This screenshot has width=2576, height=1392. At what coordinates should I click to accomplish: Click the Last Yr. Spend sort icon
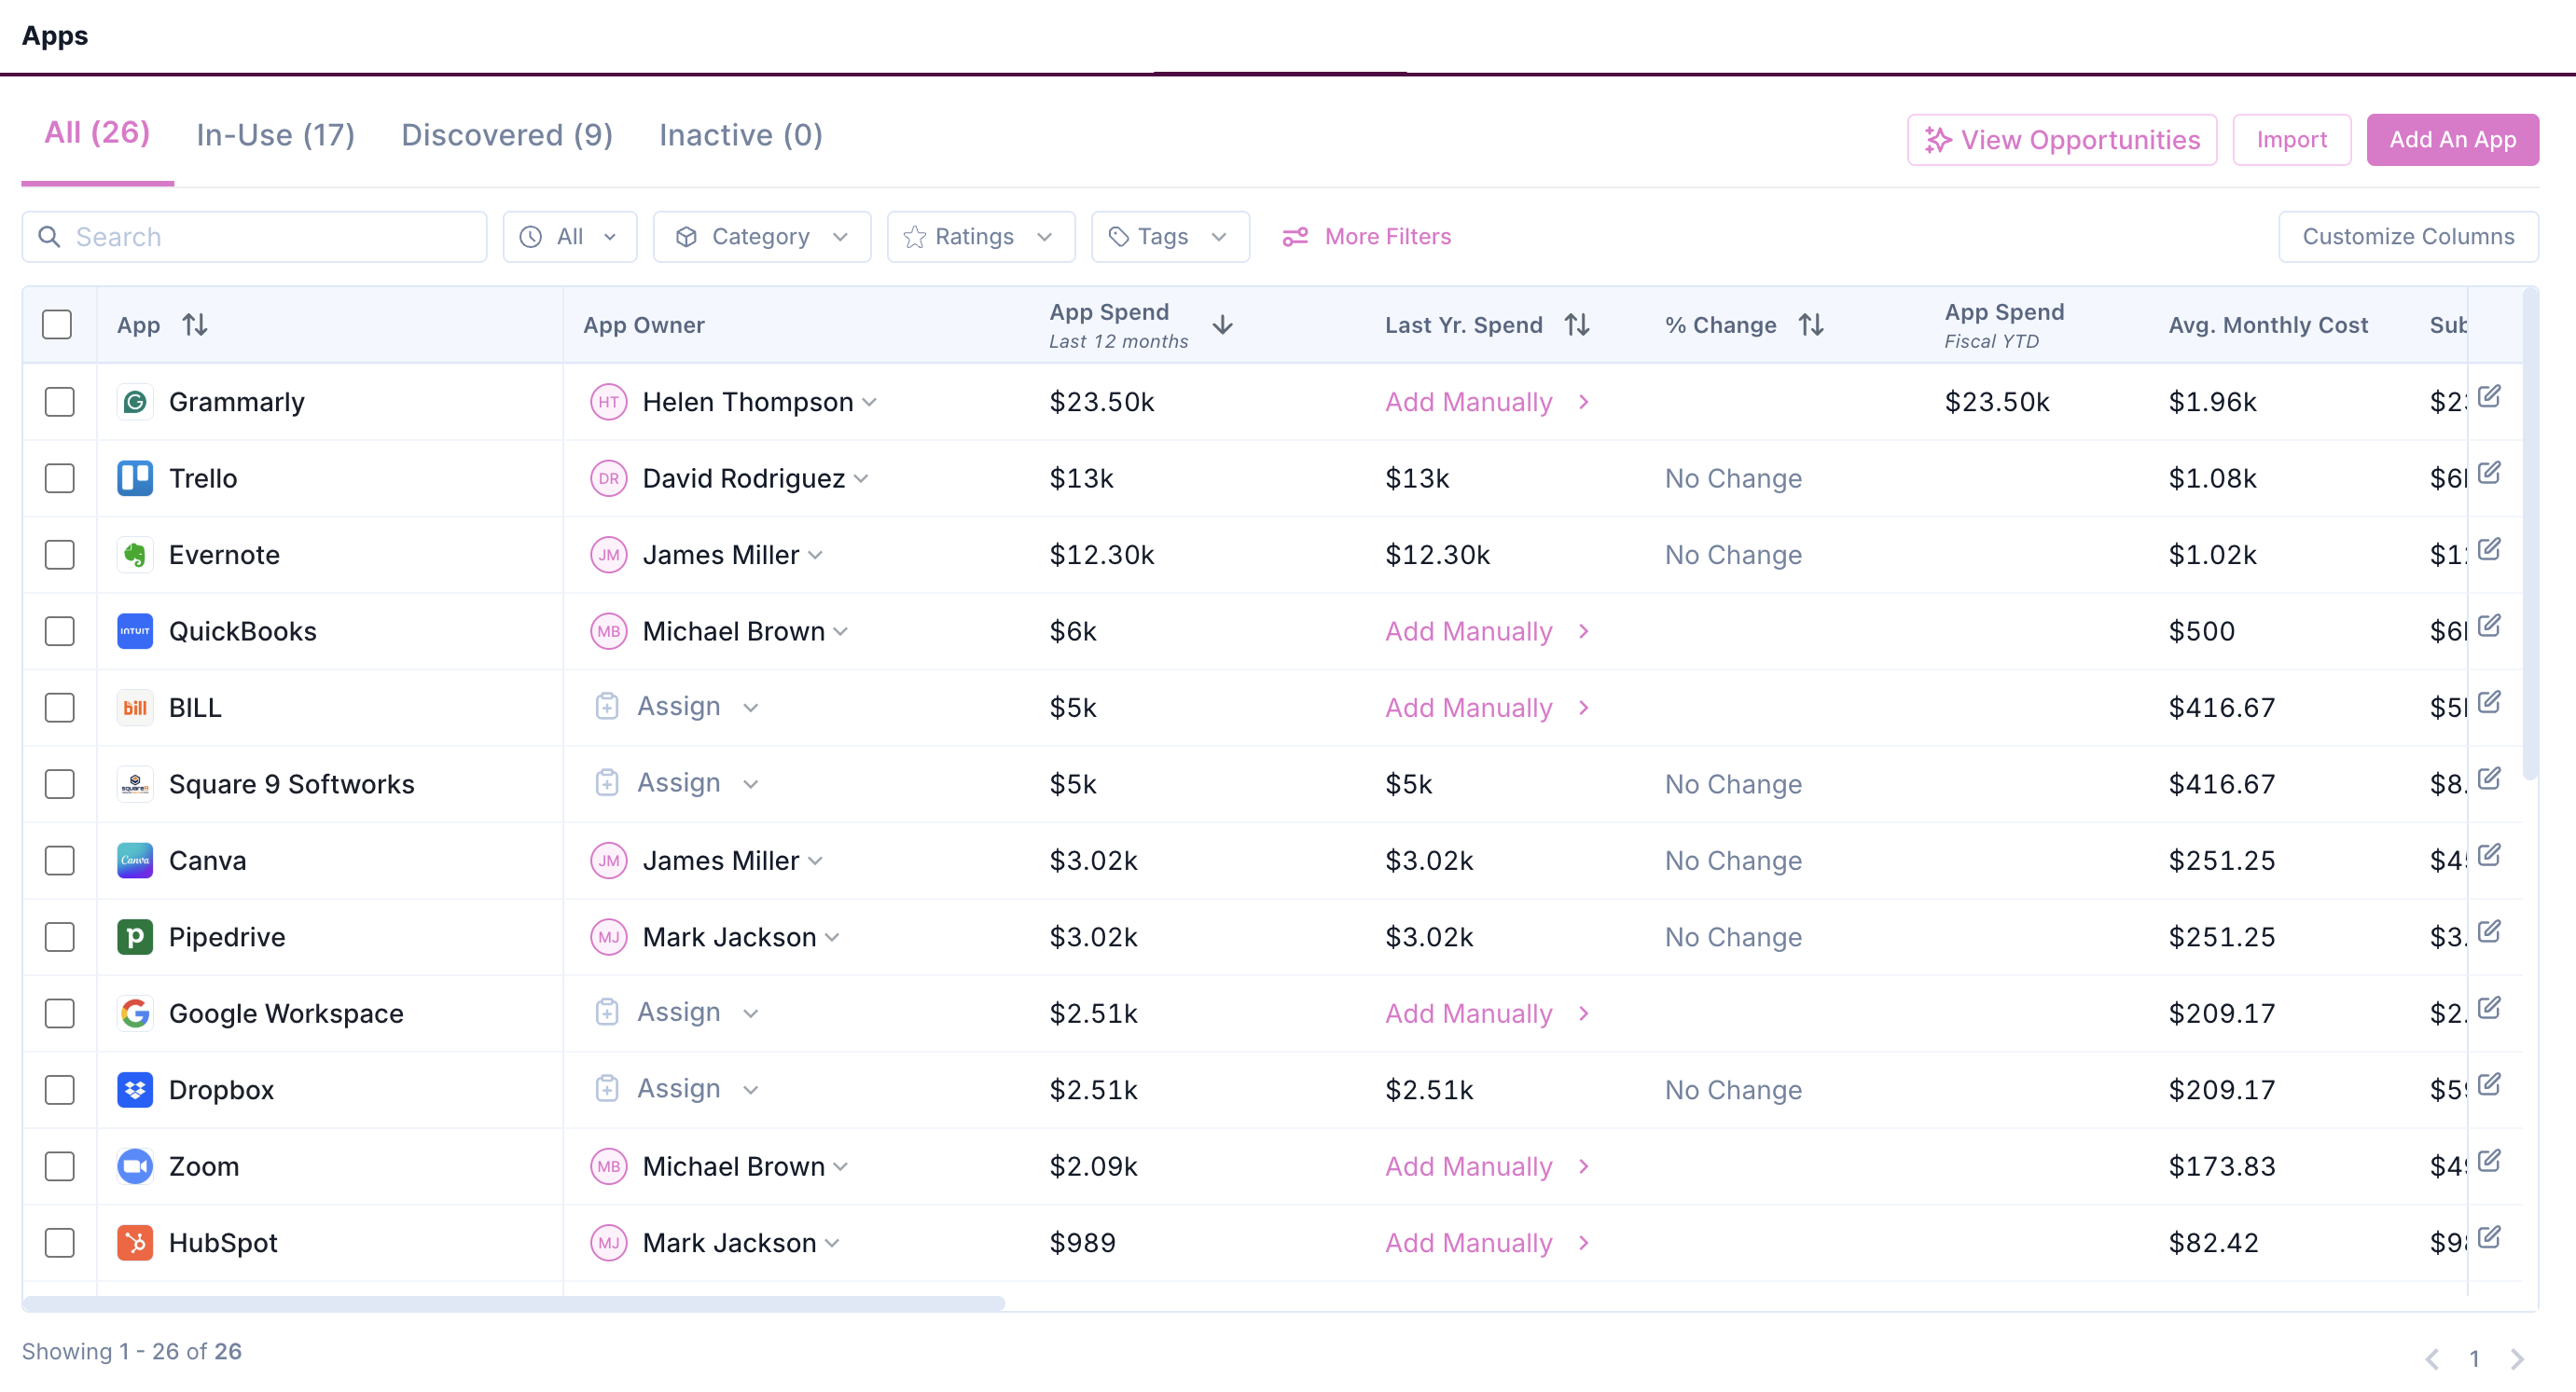pos(1577,325)
